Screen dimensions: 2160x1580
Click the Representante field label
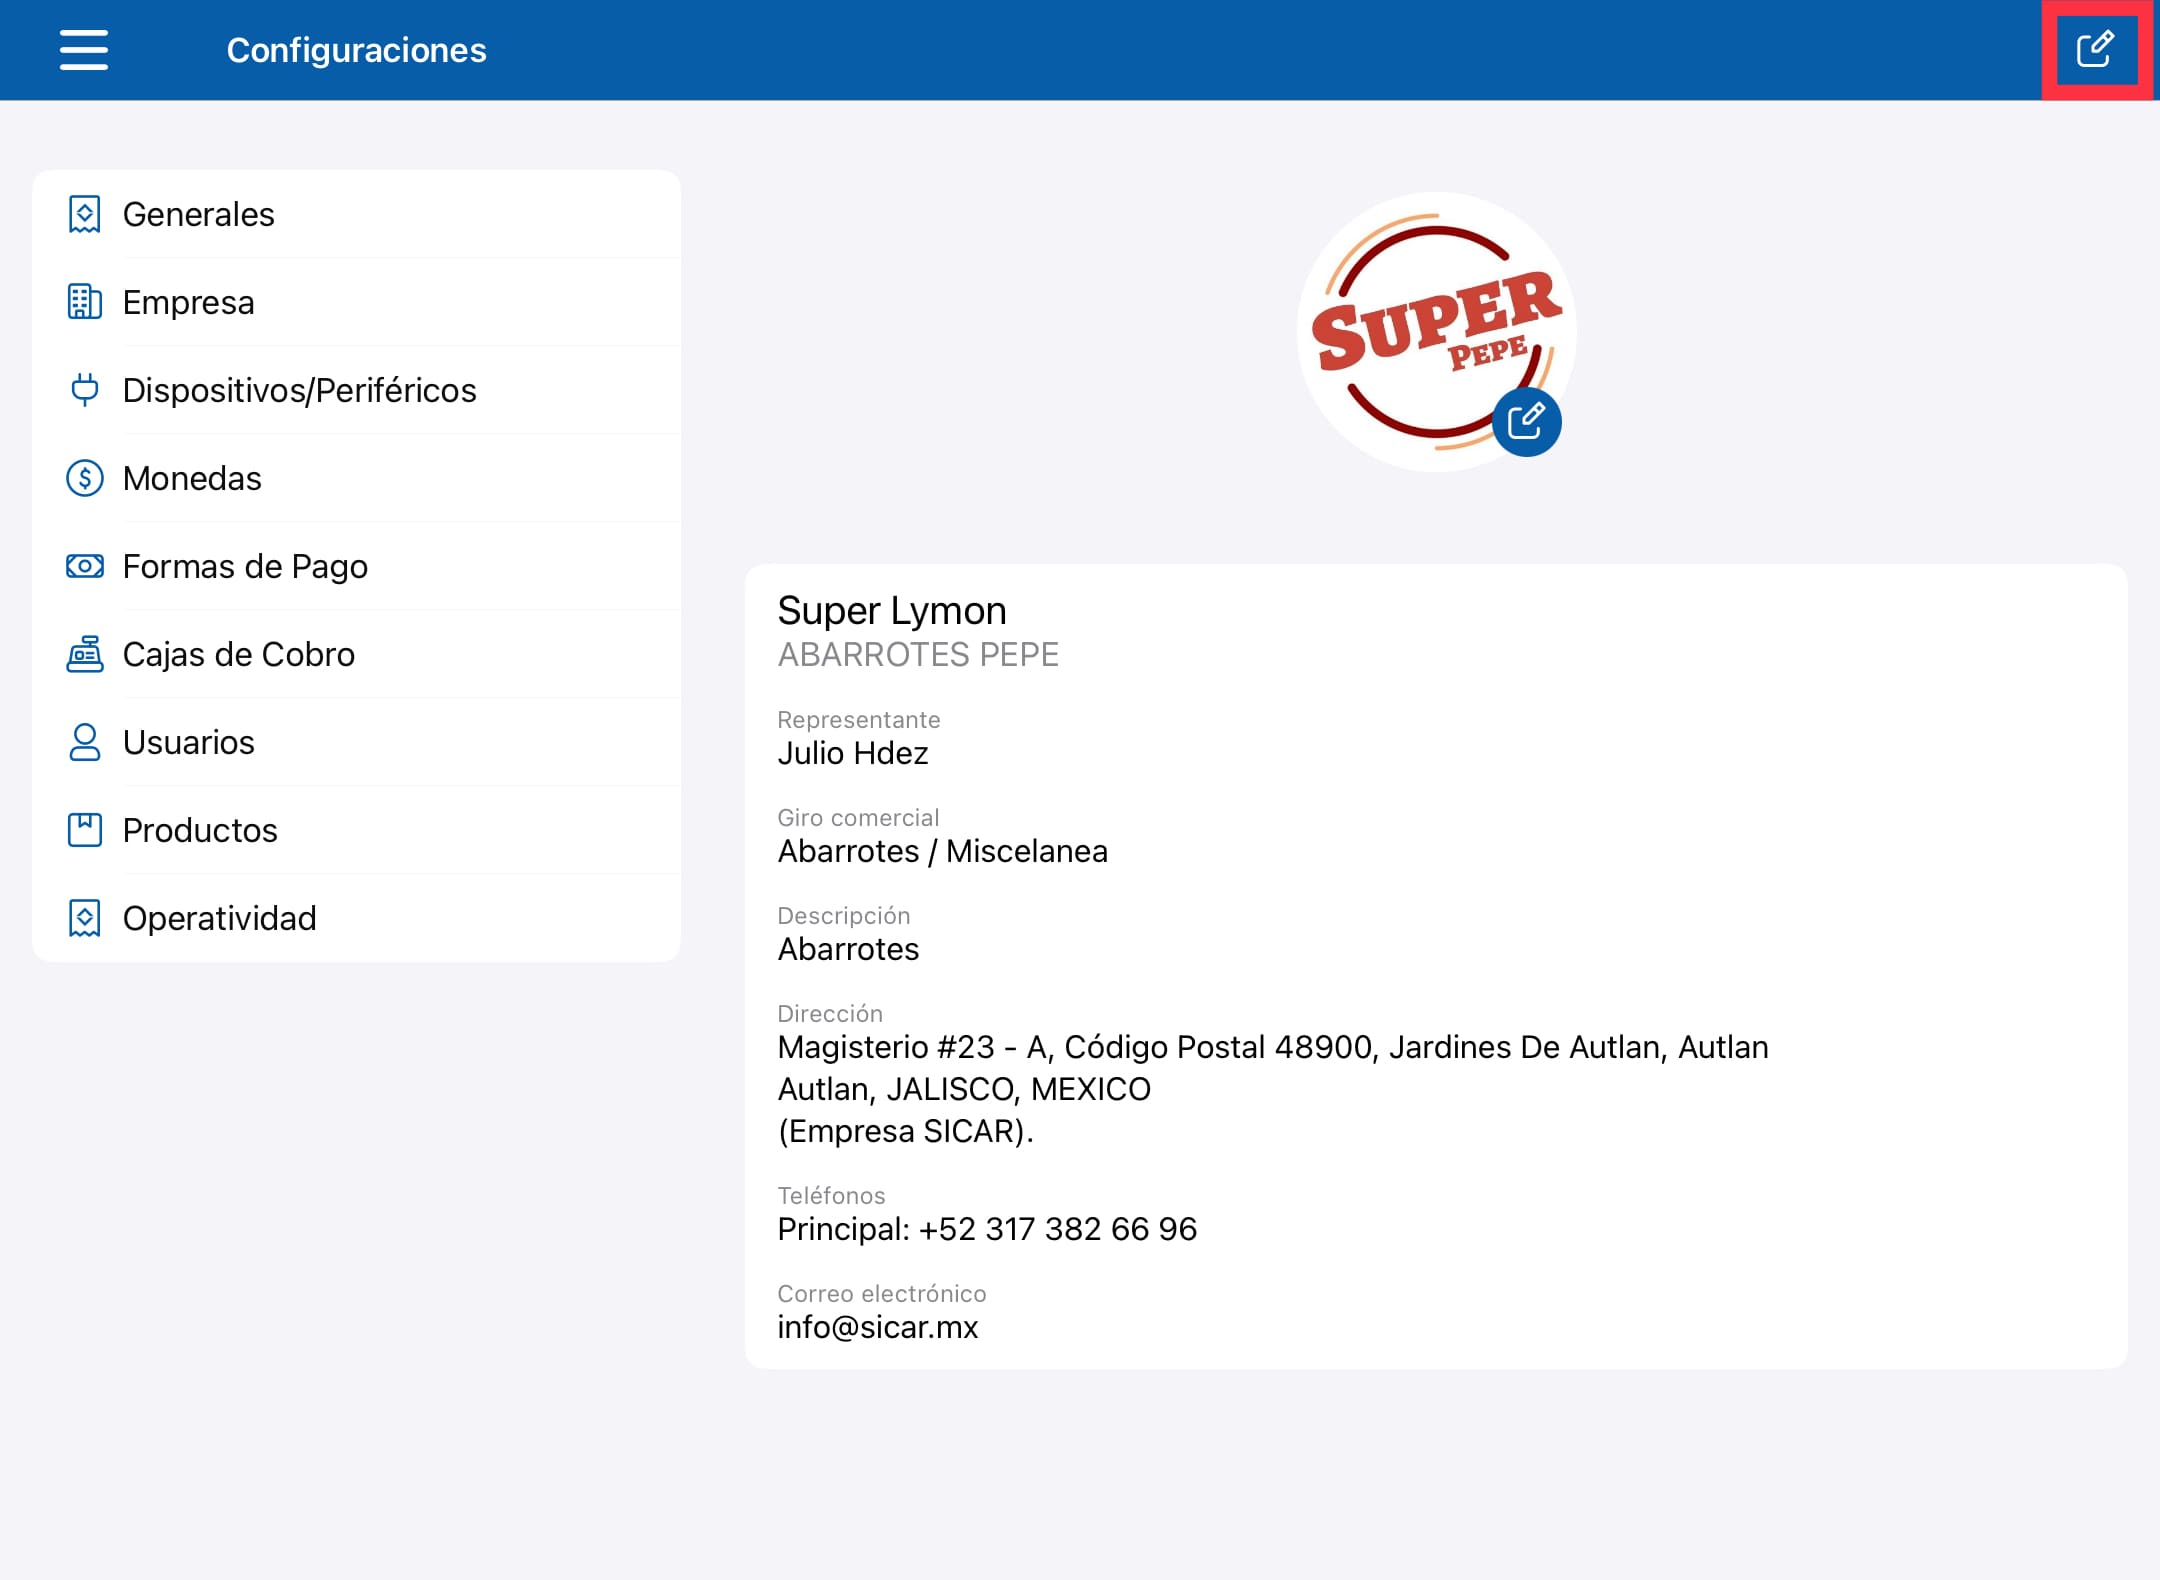click(x=859, y=720)
